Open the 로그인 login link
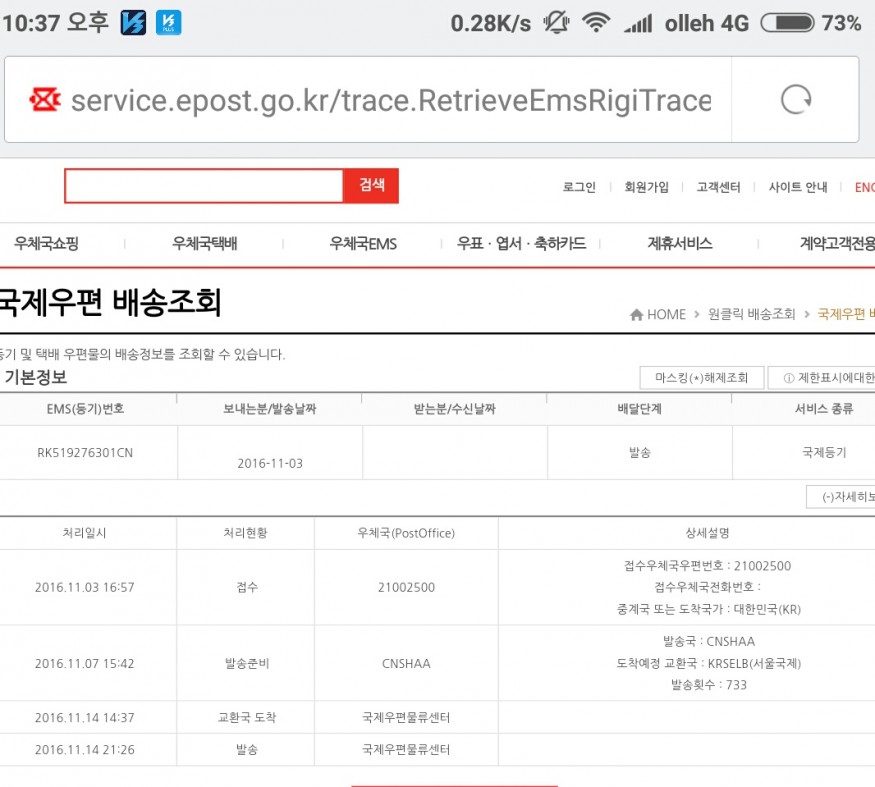The image size is (875, 787). tap(579, 187)
